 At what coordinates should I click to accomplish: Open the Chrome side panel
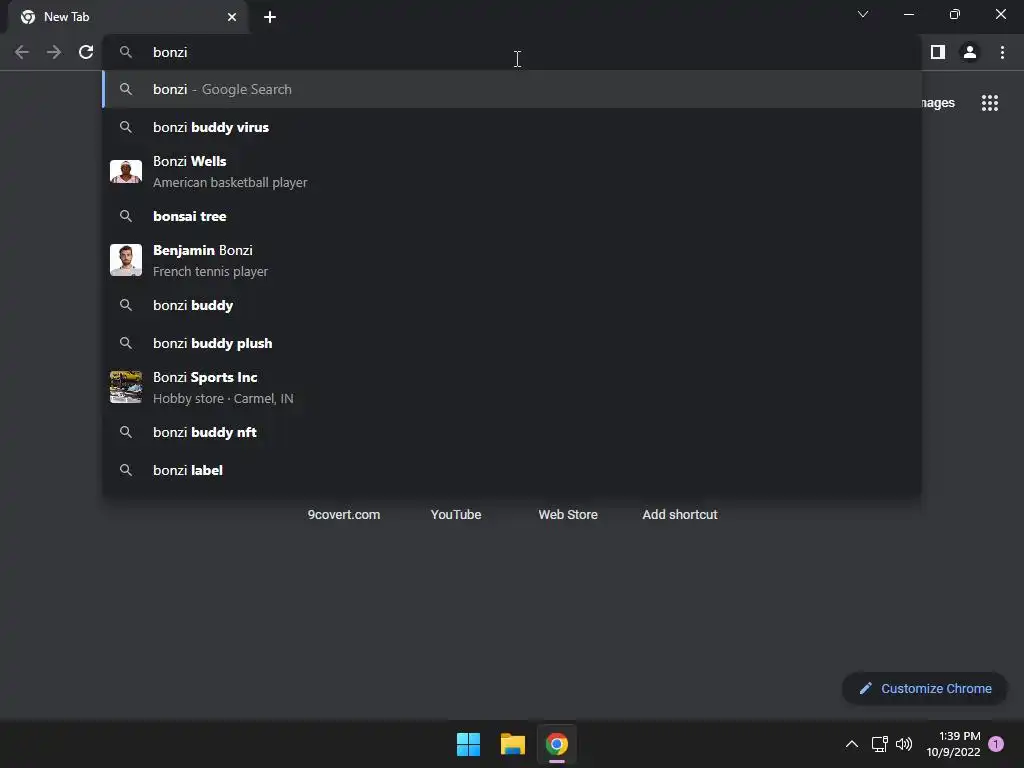pos(938,52)
